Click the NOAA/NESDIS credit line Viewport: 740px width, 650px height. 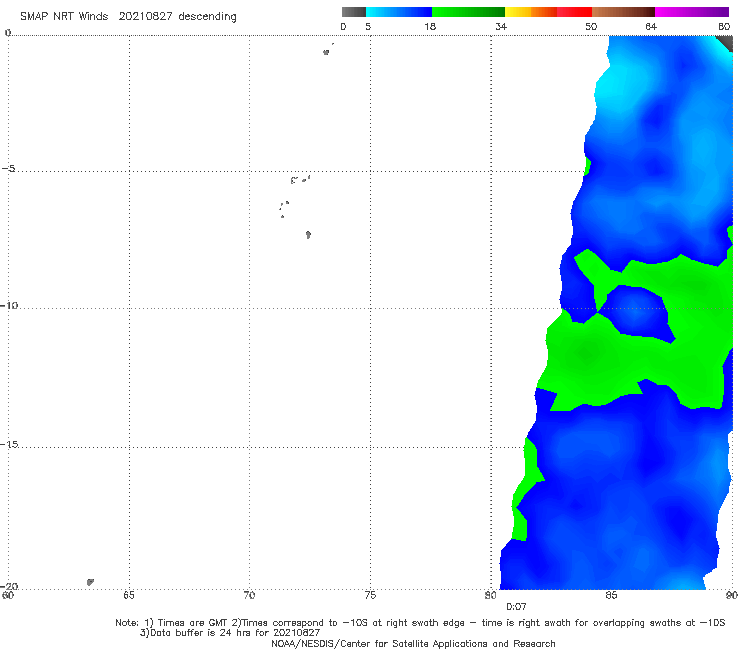[x=413, y=644]
